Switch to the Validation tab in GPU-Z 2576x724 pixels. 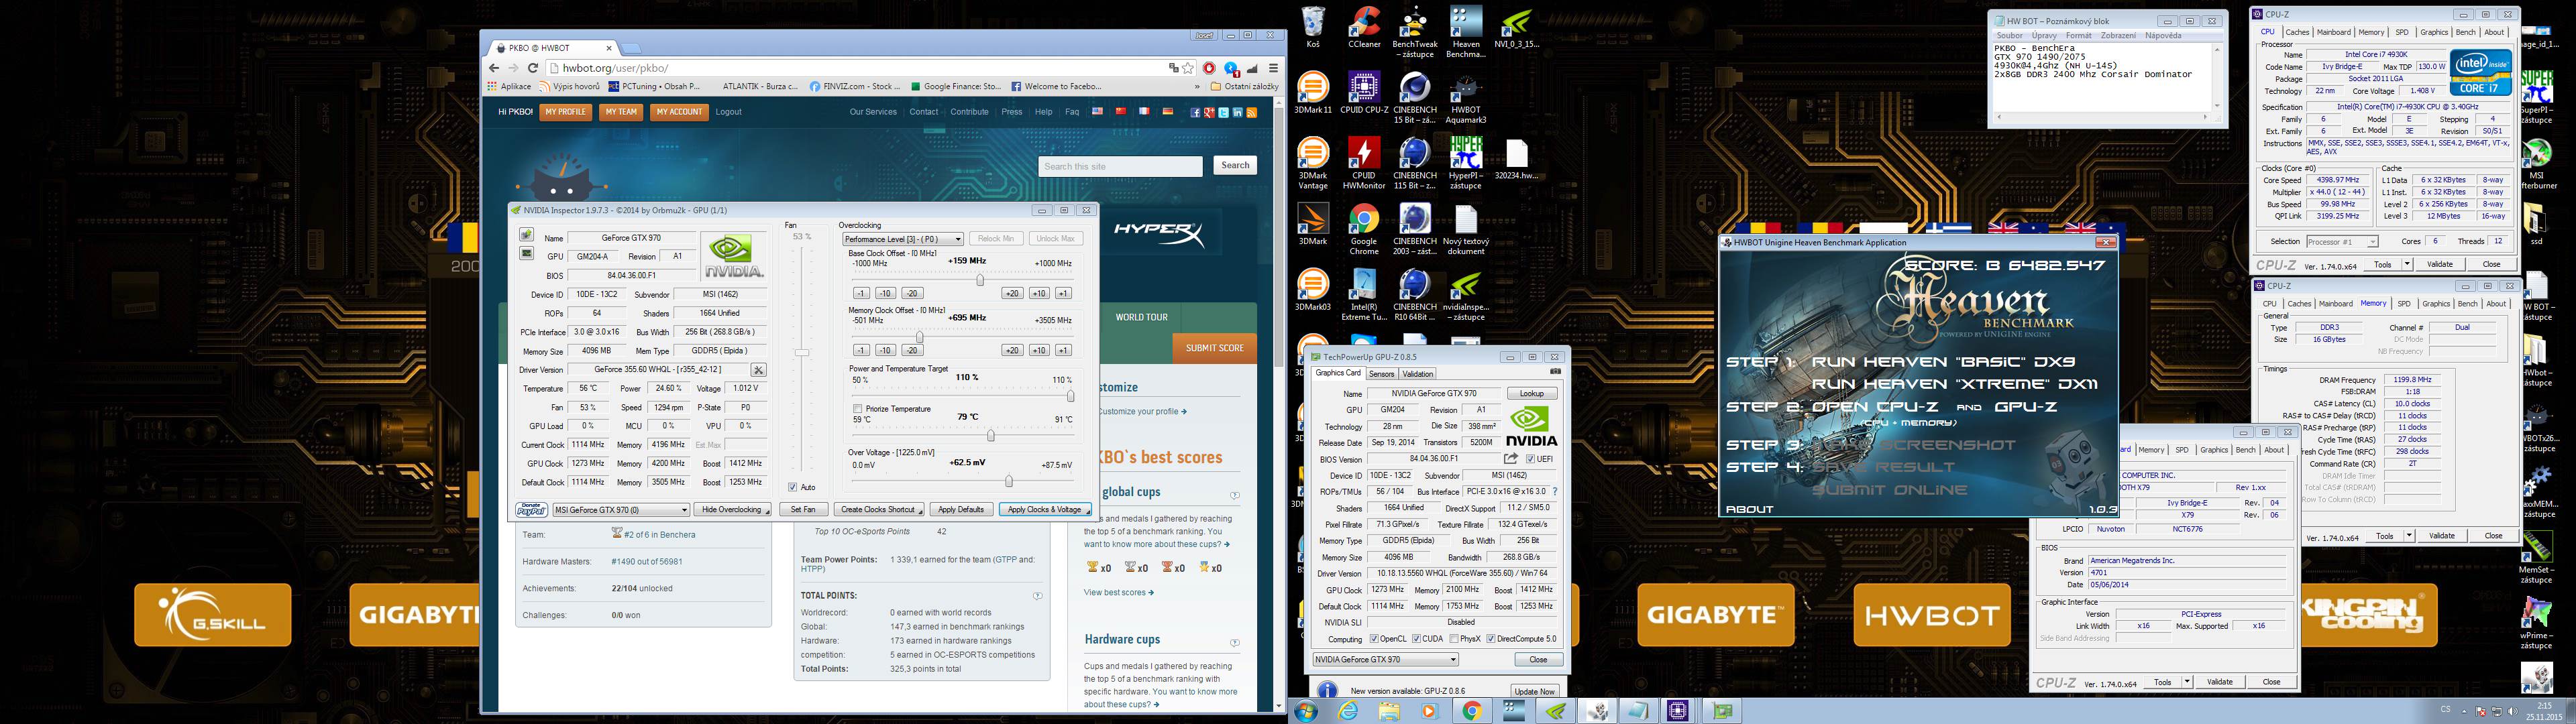point(1417,374)
